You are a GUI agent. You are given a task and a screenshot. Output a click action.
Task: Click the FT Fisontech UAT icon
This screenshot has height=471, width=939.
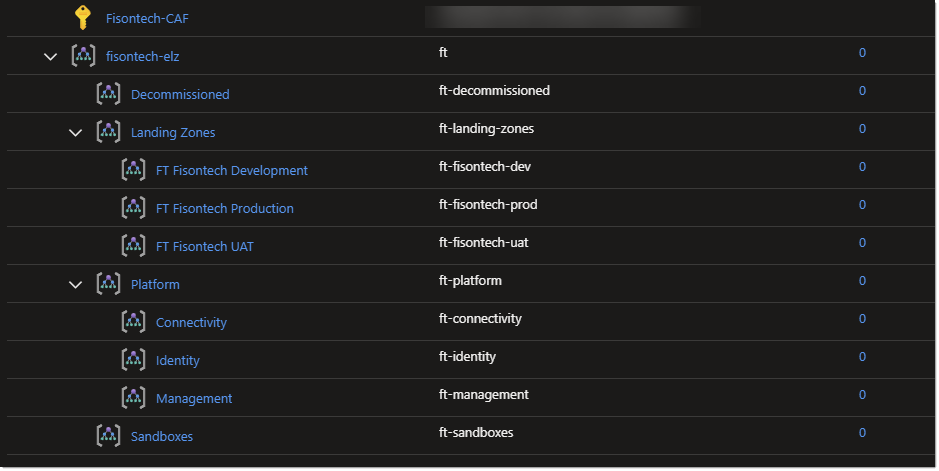pyautogui.click(x=134, y=245)
